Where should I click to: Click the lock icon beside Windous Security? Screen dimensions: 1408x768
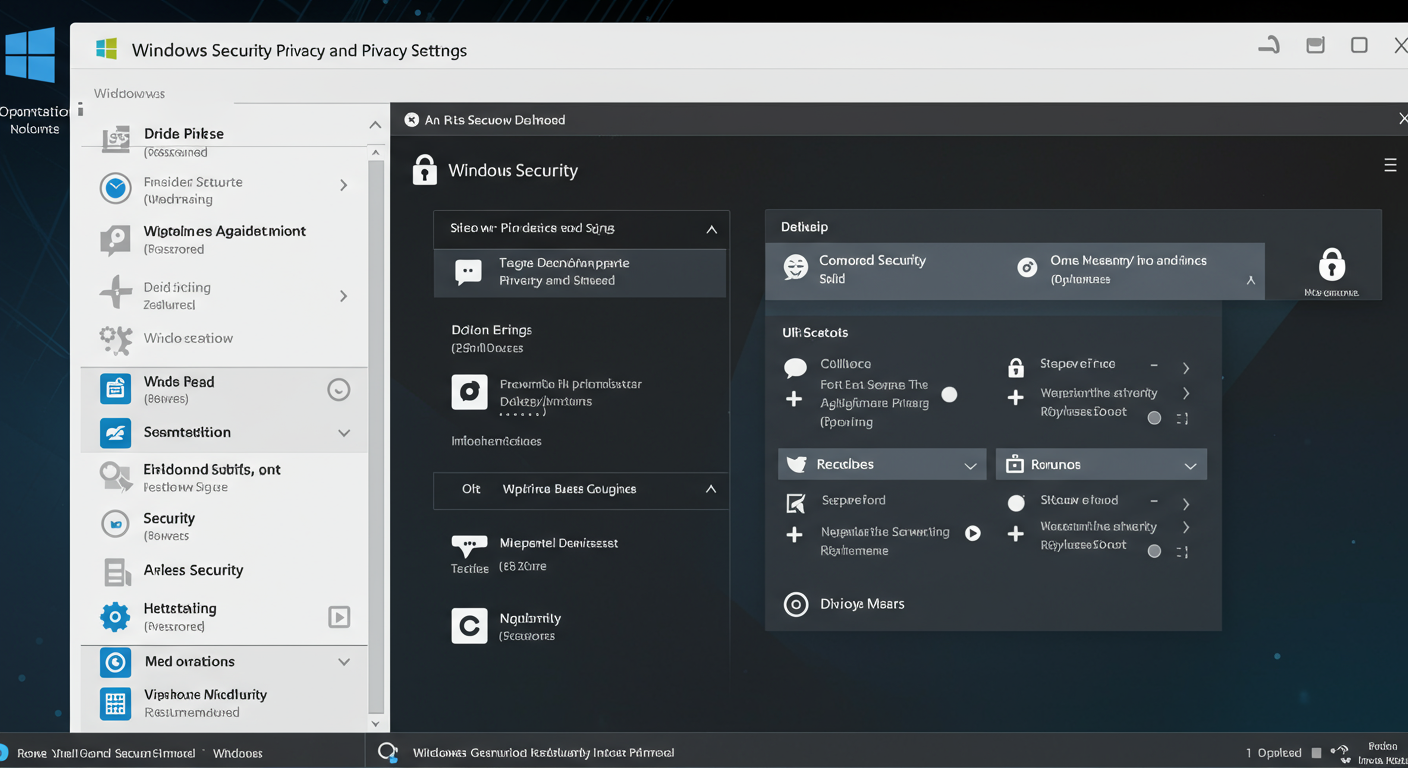(x=425, y=169)
